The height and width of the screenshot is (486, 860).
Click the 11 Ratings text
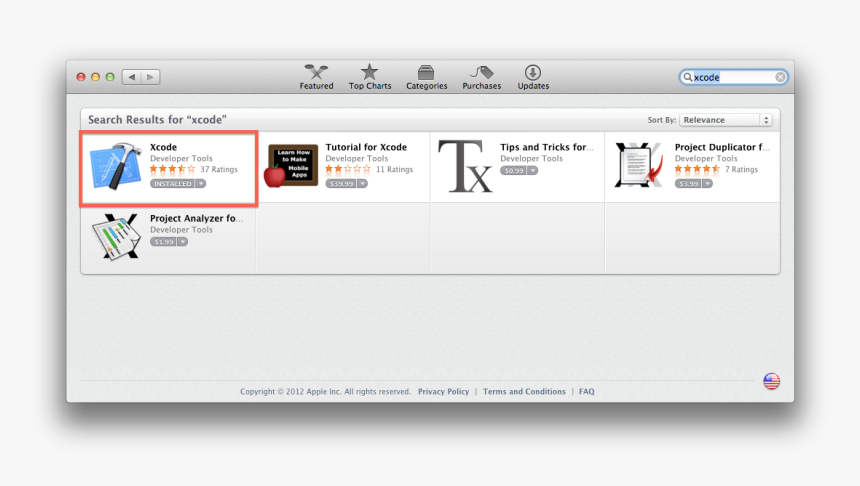pyautogui.click(x=394, y=169)
